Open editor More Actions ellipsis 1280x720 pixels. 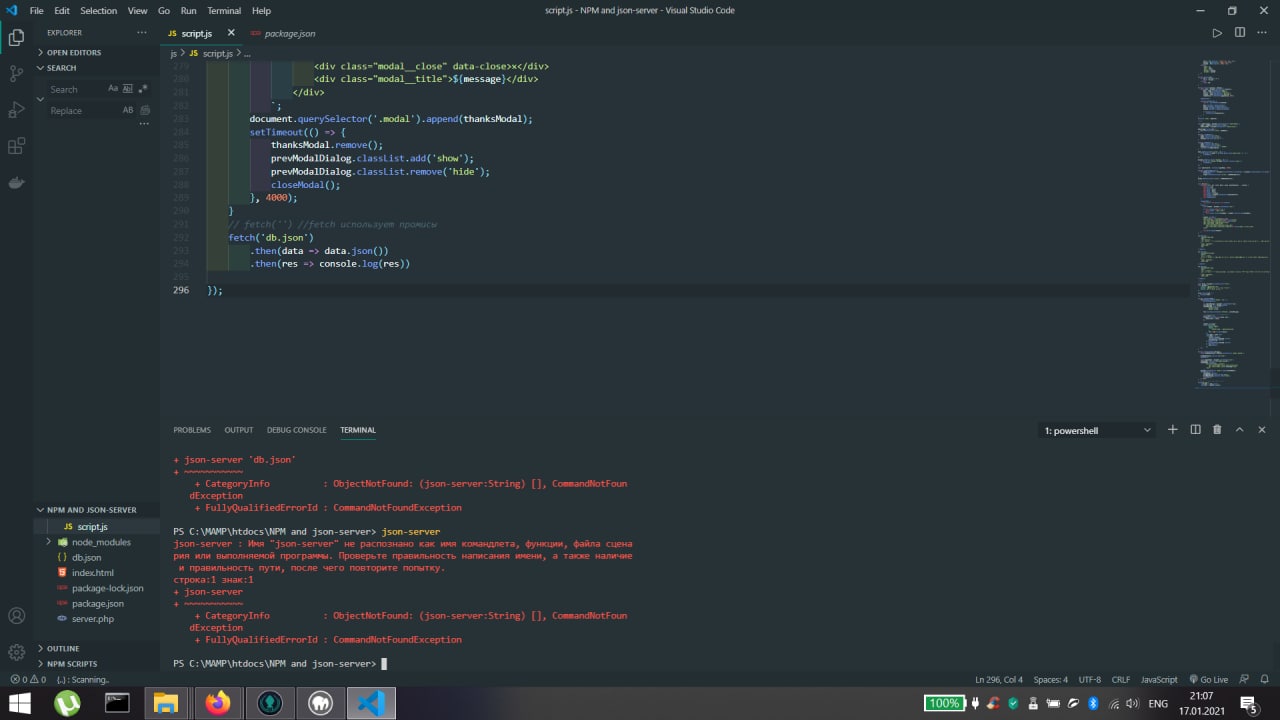tap(1262, 33)
